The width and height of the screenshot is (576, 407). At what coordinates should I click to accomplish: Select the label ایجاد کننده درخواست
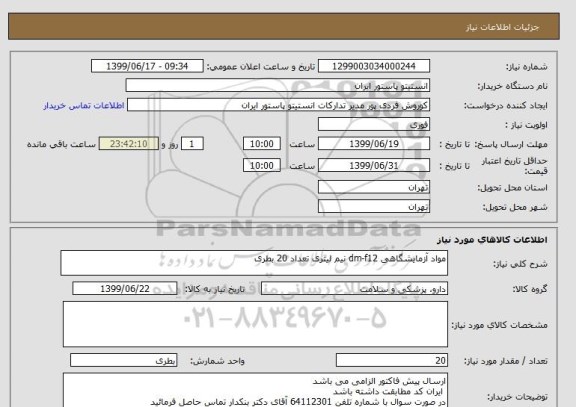tap(505, 106)
